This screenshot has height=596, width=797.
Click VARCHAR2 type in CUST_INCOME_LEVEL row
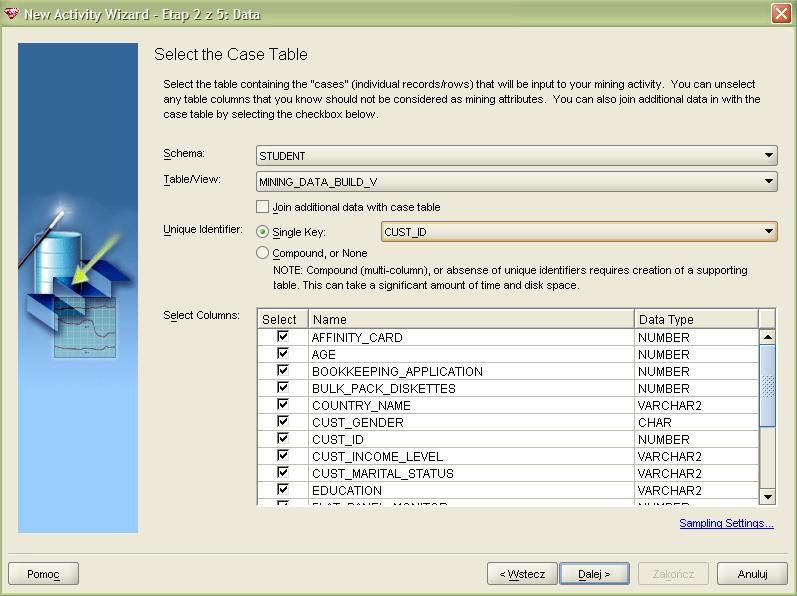click(696, 456)
